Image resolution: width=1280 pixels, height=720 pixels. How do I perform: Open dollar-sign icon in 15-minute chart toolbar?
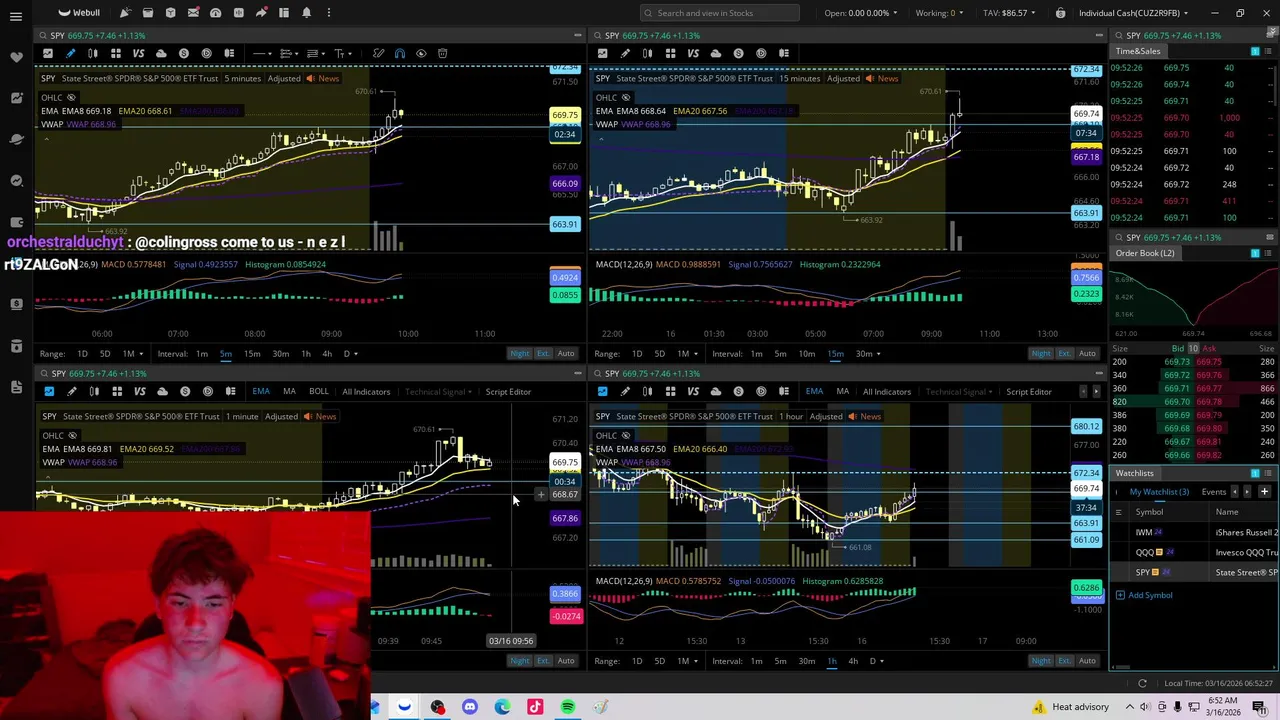point(738,53)
